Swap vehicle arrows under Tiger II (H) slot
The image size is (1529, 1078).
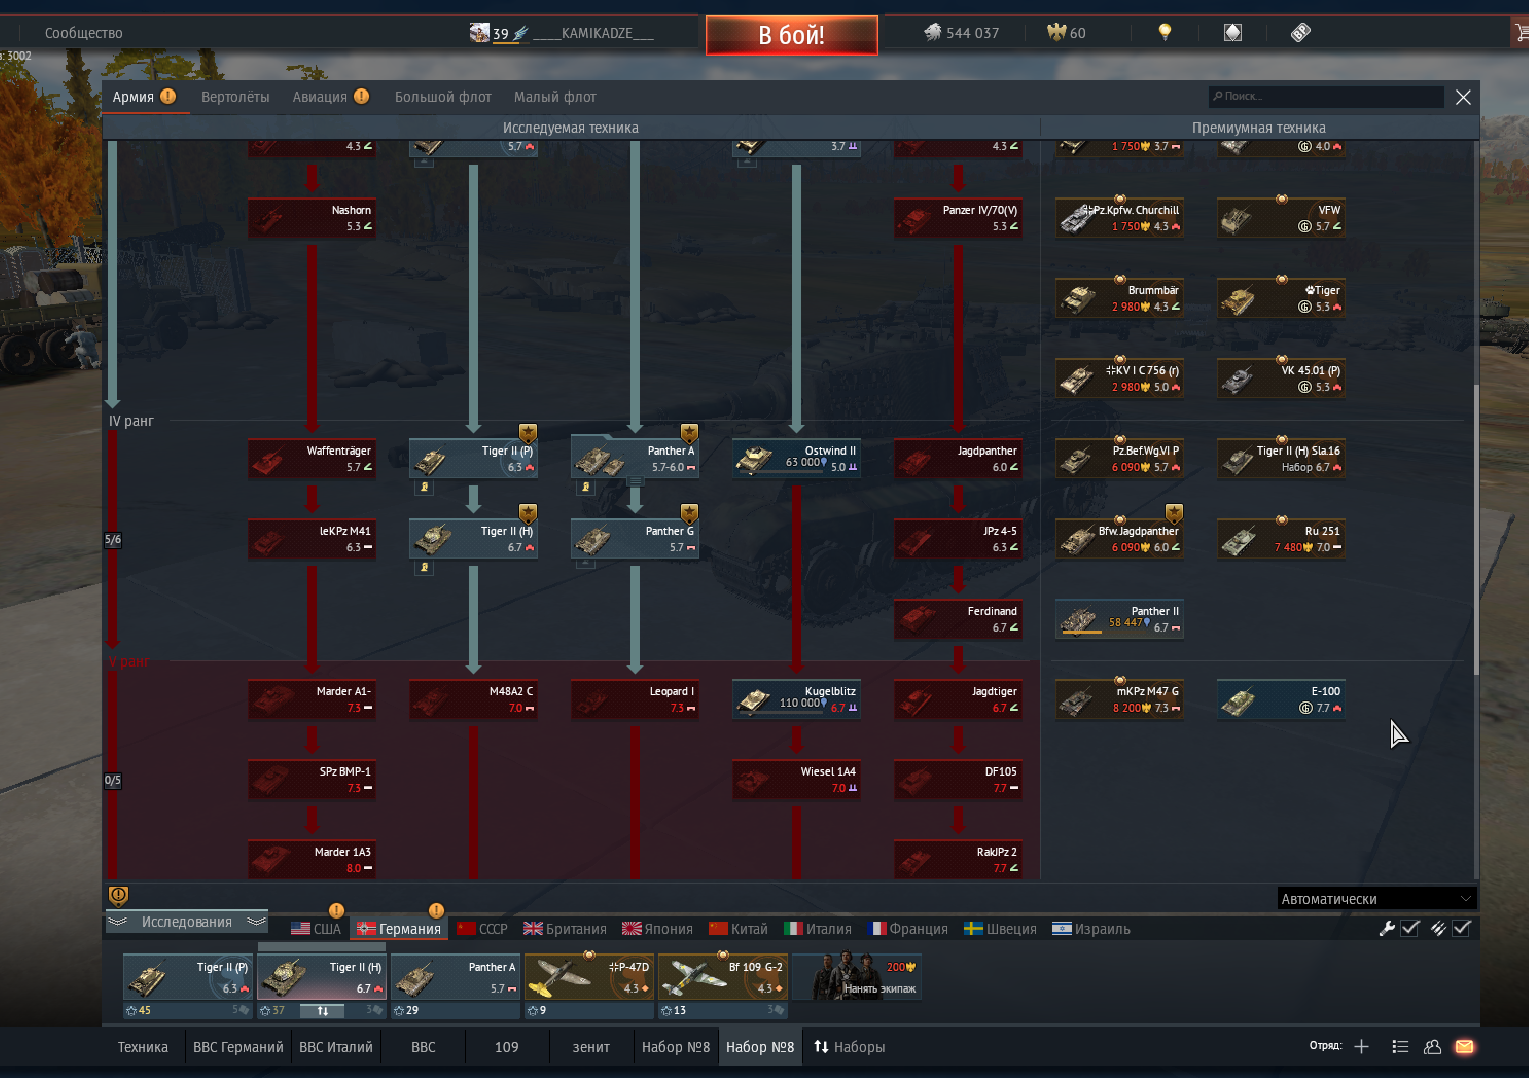click(323, 1011)
